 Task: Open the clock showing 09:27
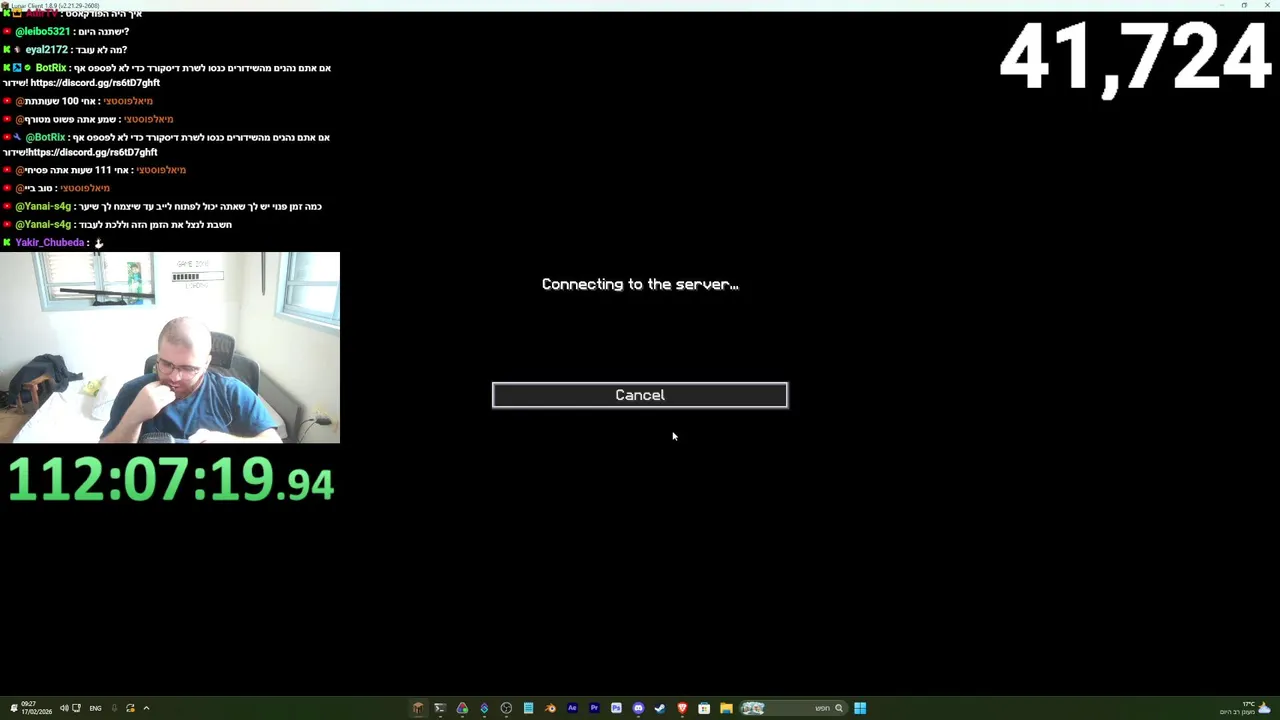[x=36, y=708]
